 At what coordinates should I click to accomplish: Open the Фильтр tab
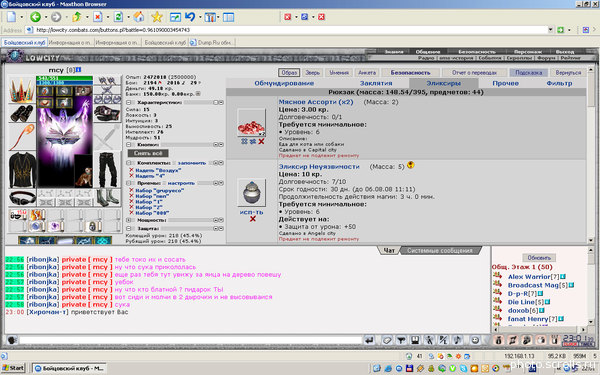click(559, 83)
